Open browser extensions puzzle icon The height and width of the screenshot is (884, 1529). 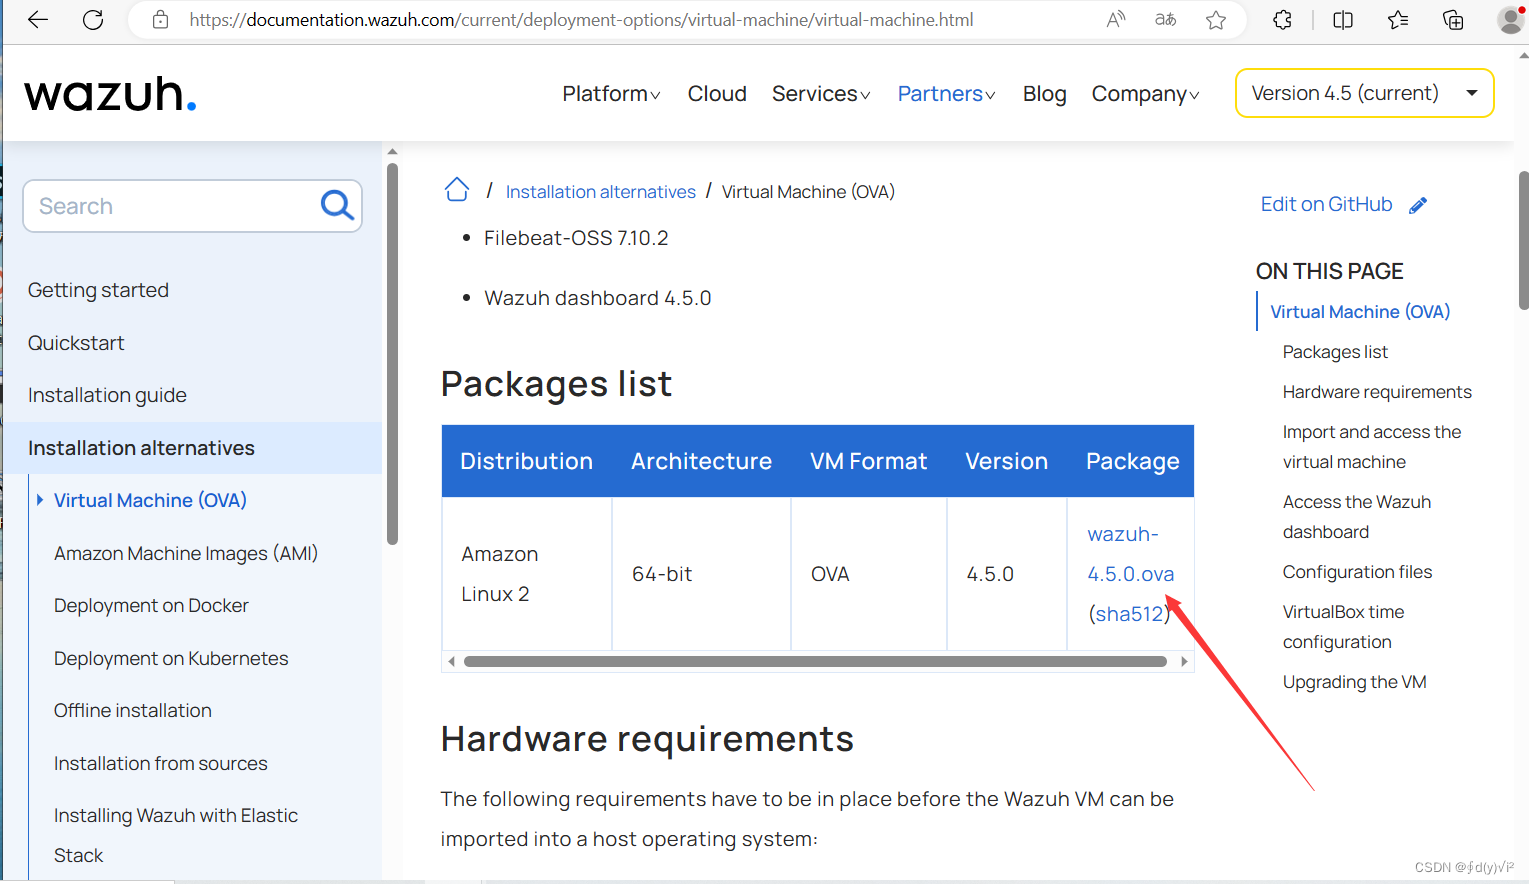[1282, 20]
